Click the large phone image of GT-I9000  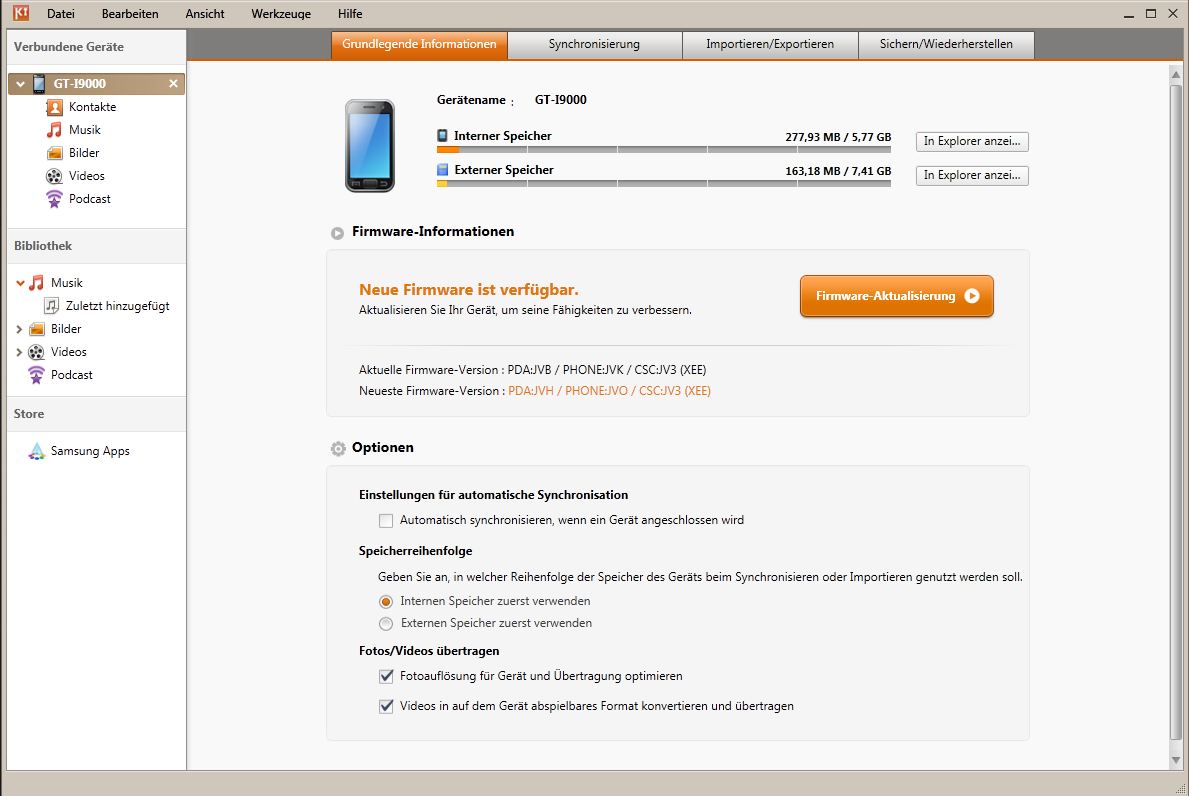click(370, 146)
